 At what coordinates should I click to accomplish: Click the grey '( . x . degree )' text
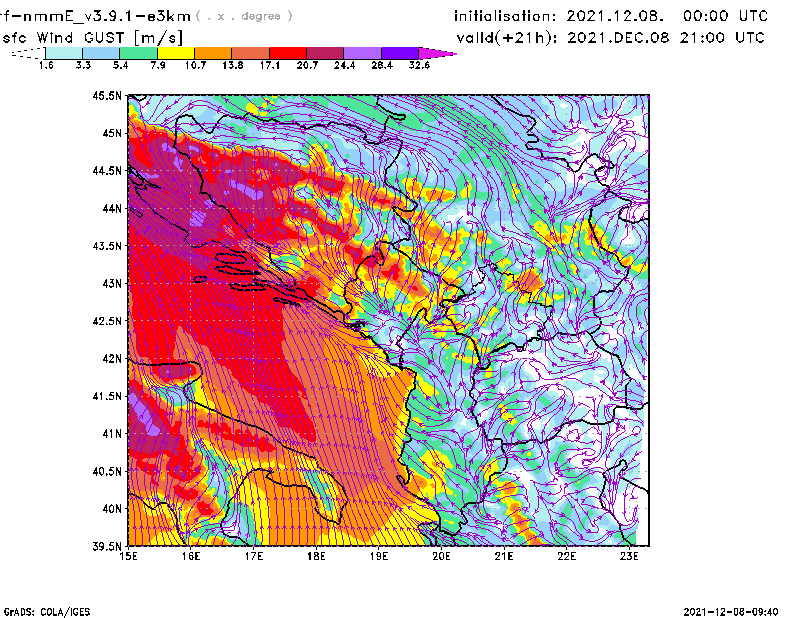244,16
